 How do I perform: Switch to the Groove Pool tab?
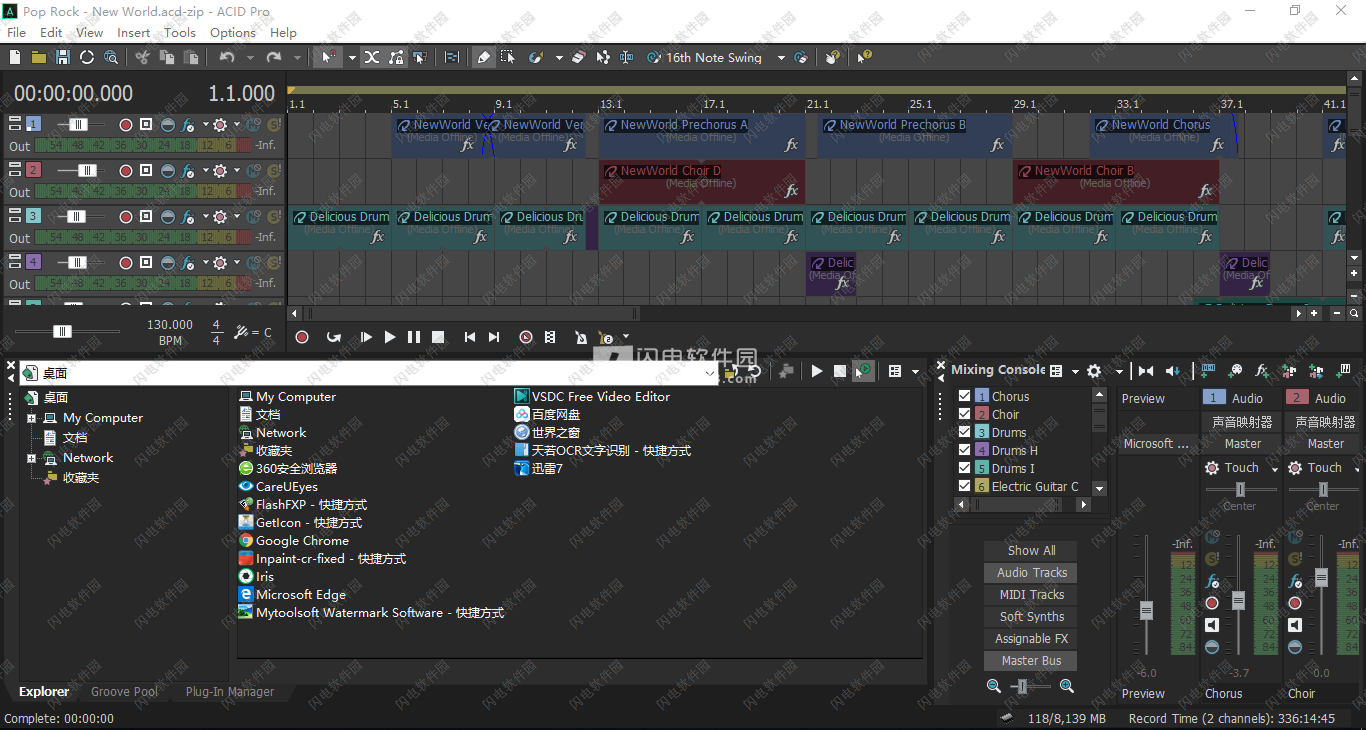[124, 692]
